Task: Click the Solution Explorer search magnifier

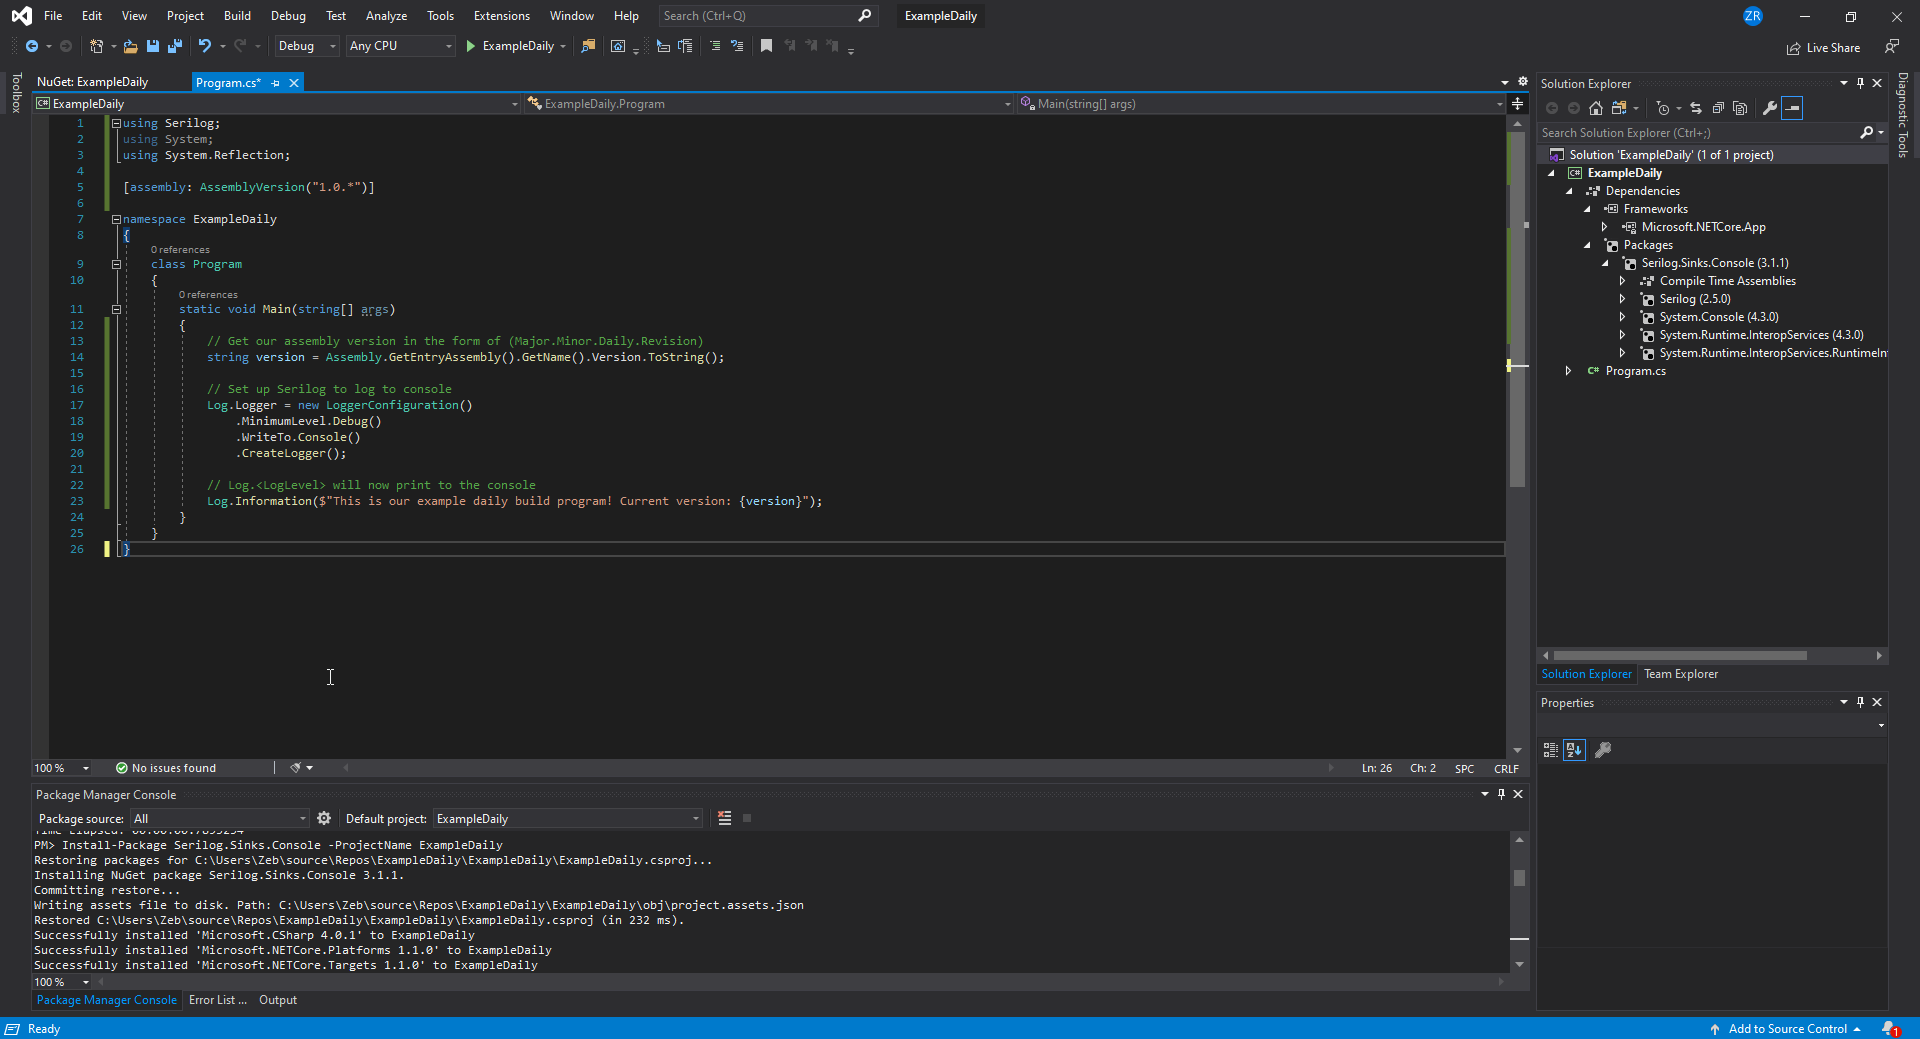Action: pyautogui.click(x=1866, y=133)
